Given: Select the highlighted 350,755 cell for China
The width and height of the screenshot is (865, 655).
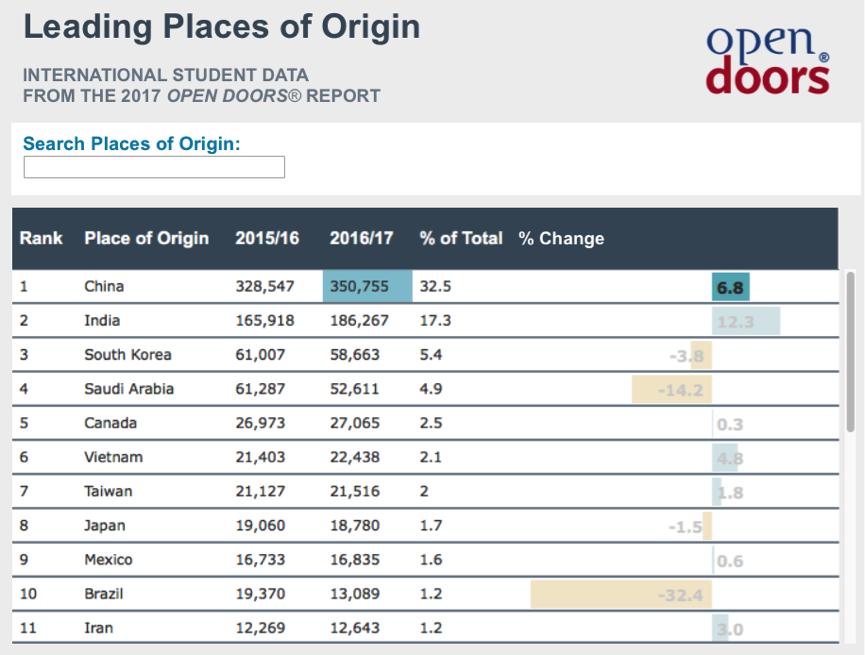Looking at the screenshot, I should (367, 286).
